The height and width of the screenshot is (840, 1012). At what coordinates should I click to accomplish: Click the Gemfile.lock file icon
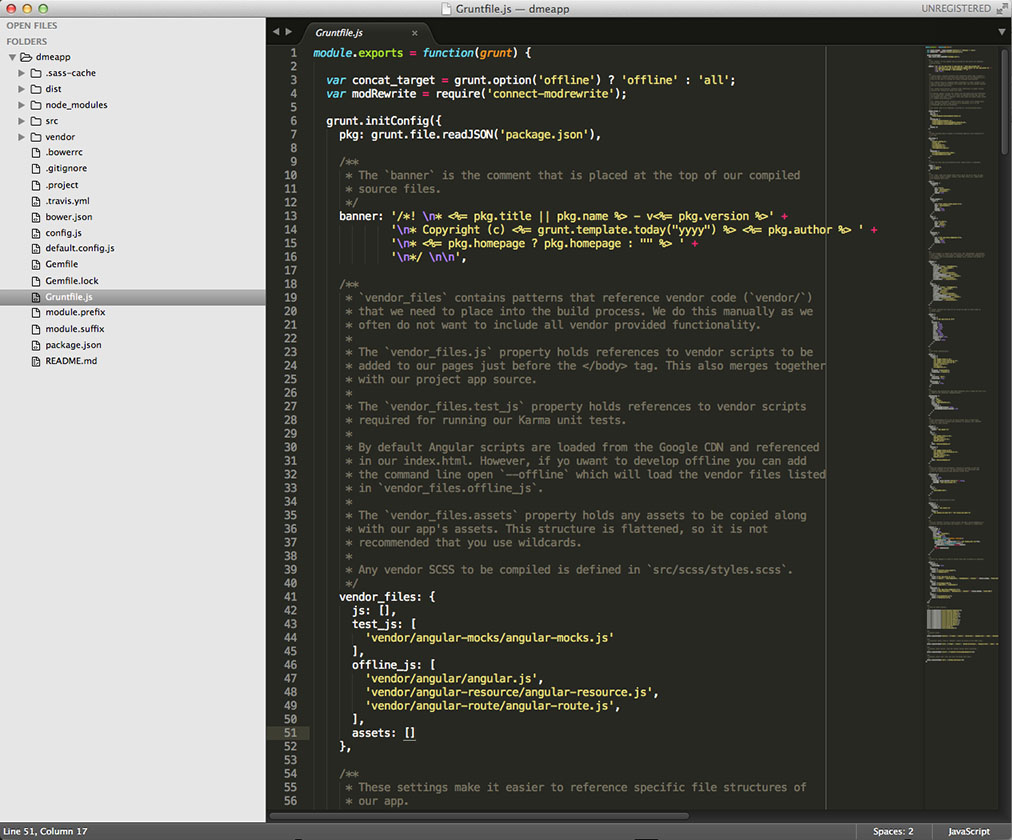click(x=36, y=281)
